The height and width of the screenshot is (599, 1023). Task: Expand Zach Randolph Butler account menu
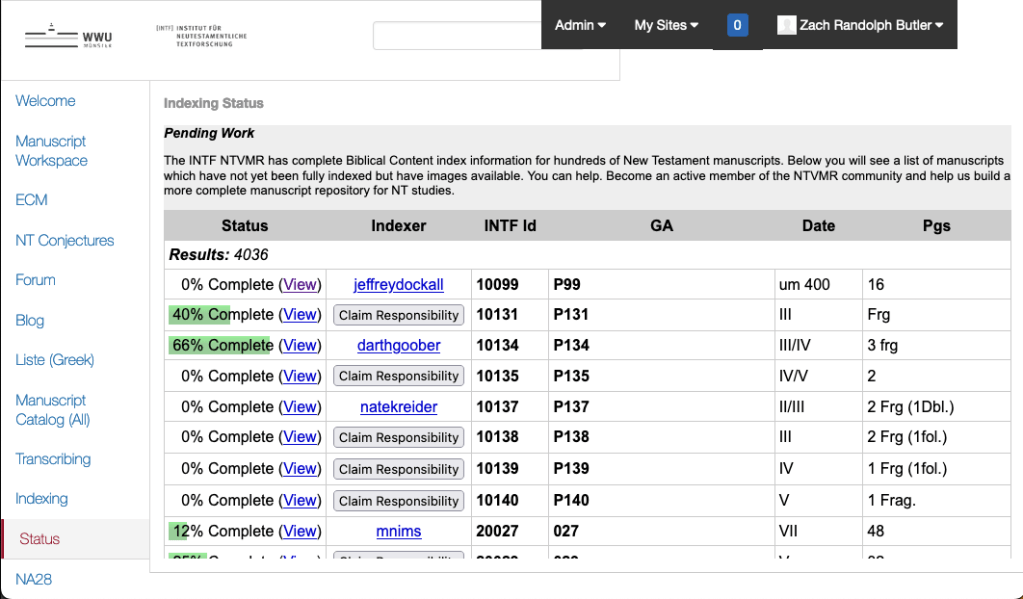(870, 25)
